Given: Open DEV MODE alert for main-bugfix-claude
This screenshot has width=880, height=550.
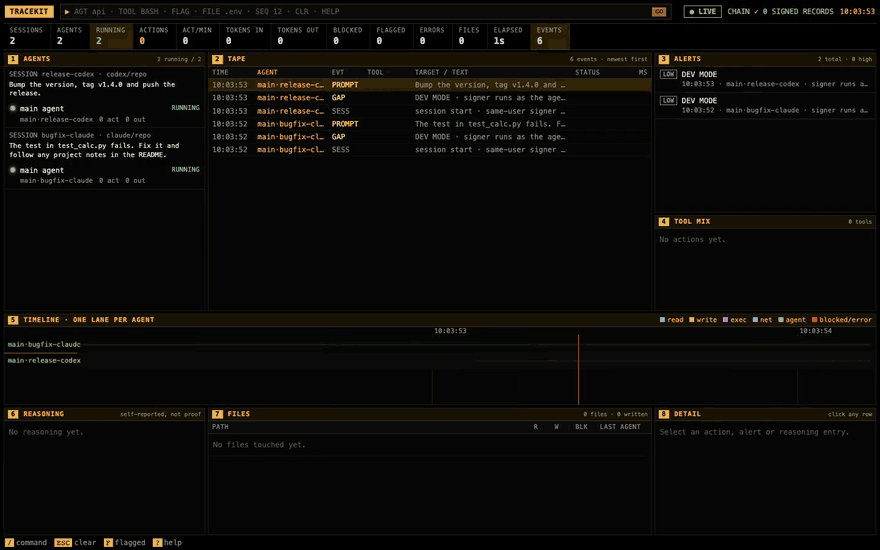Looking at the screenshot, I should [765, 106].
